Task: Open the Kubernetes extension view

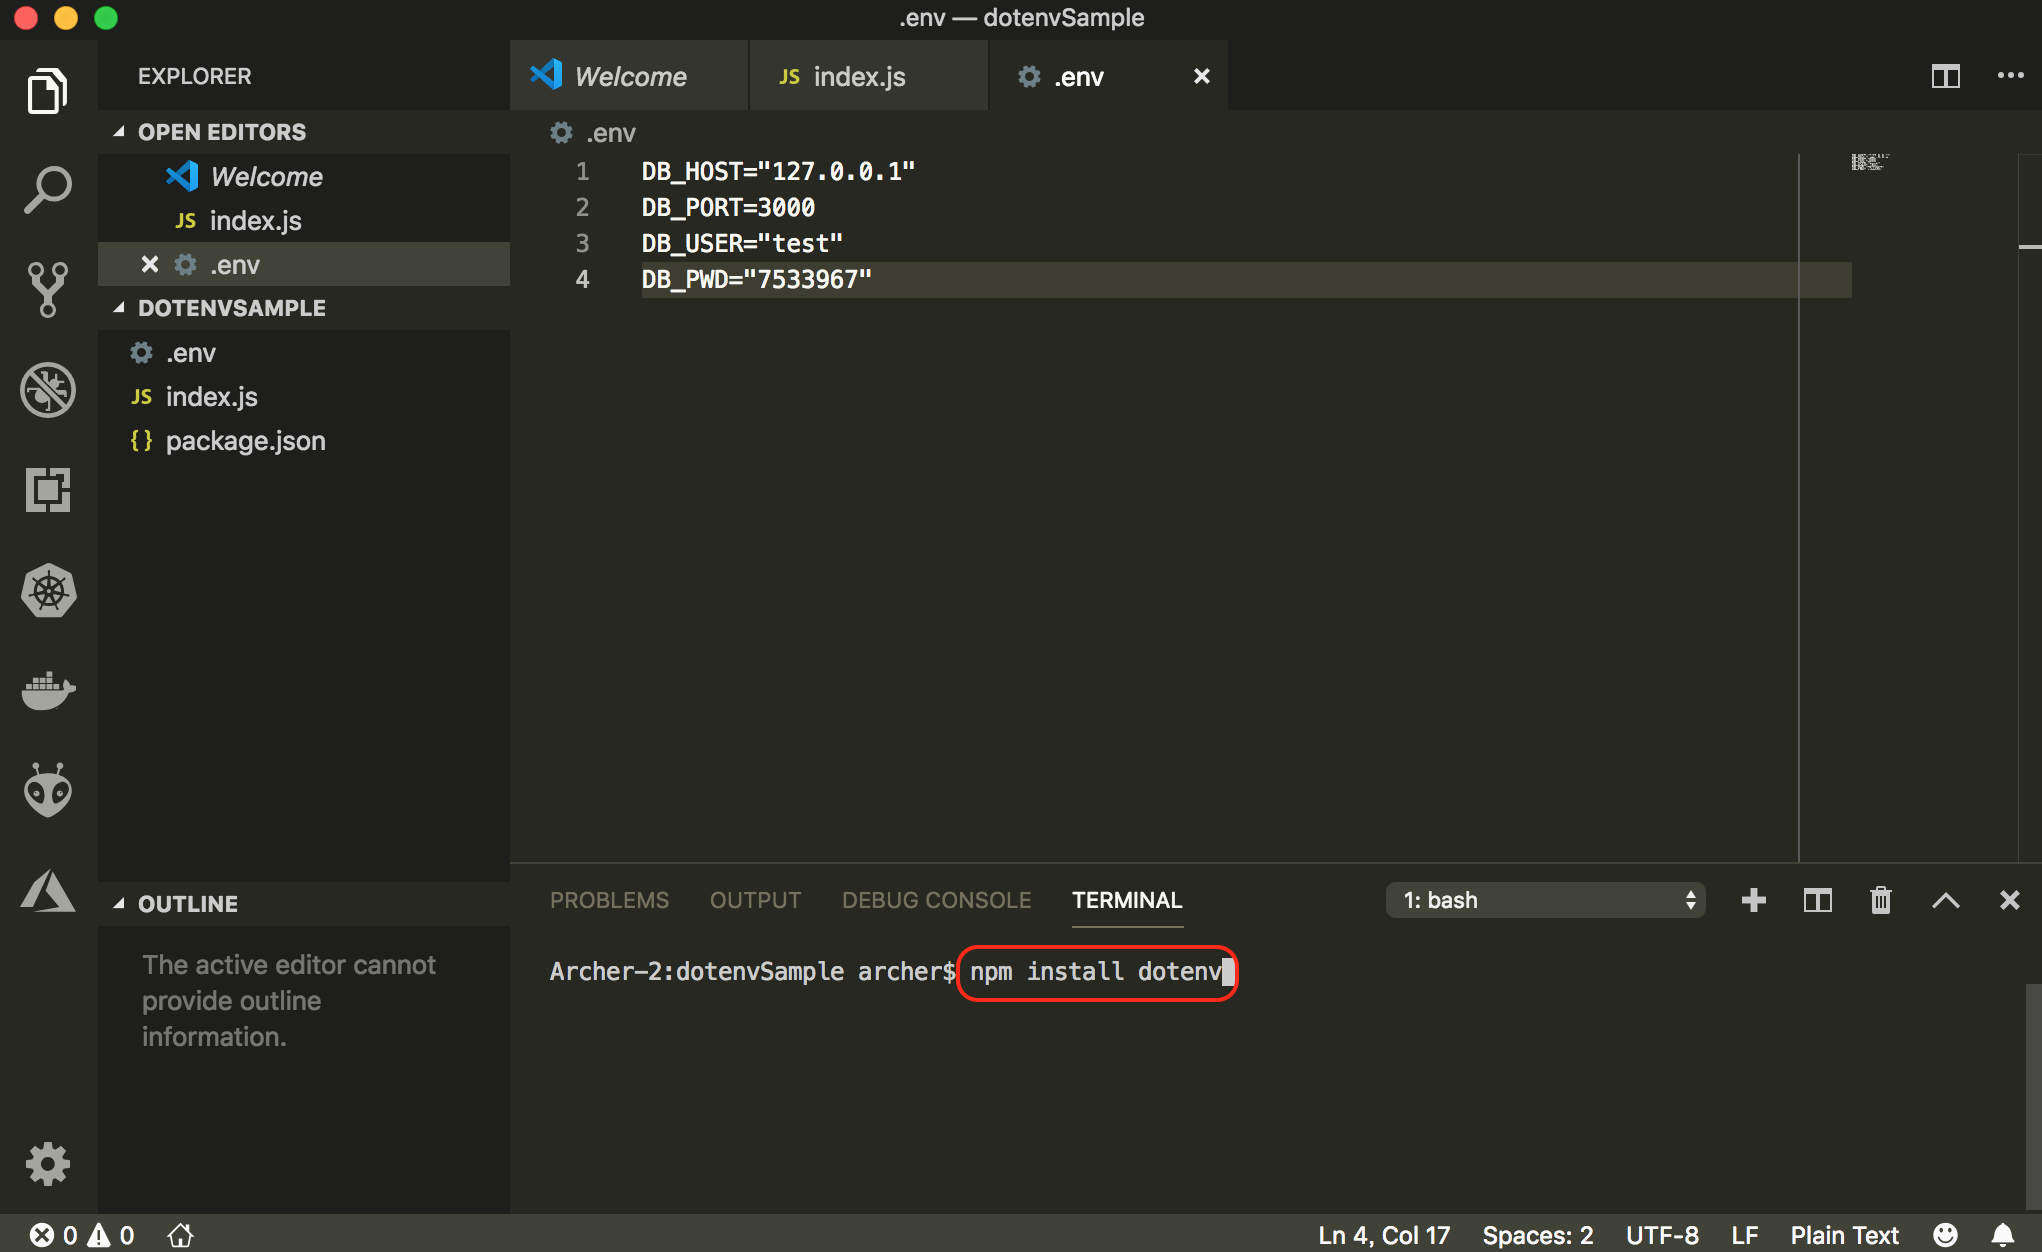Action: 47,591
